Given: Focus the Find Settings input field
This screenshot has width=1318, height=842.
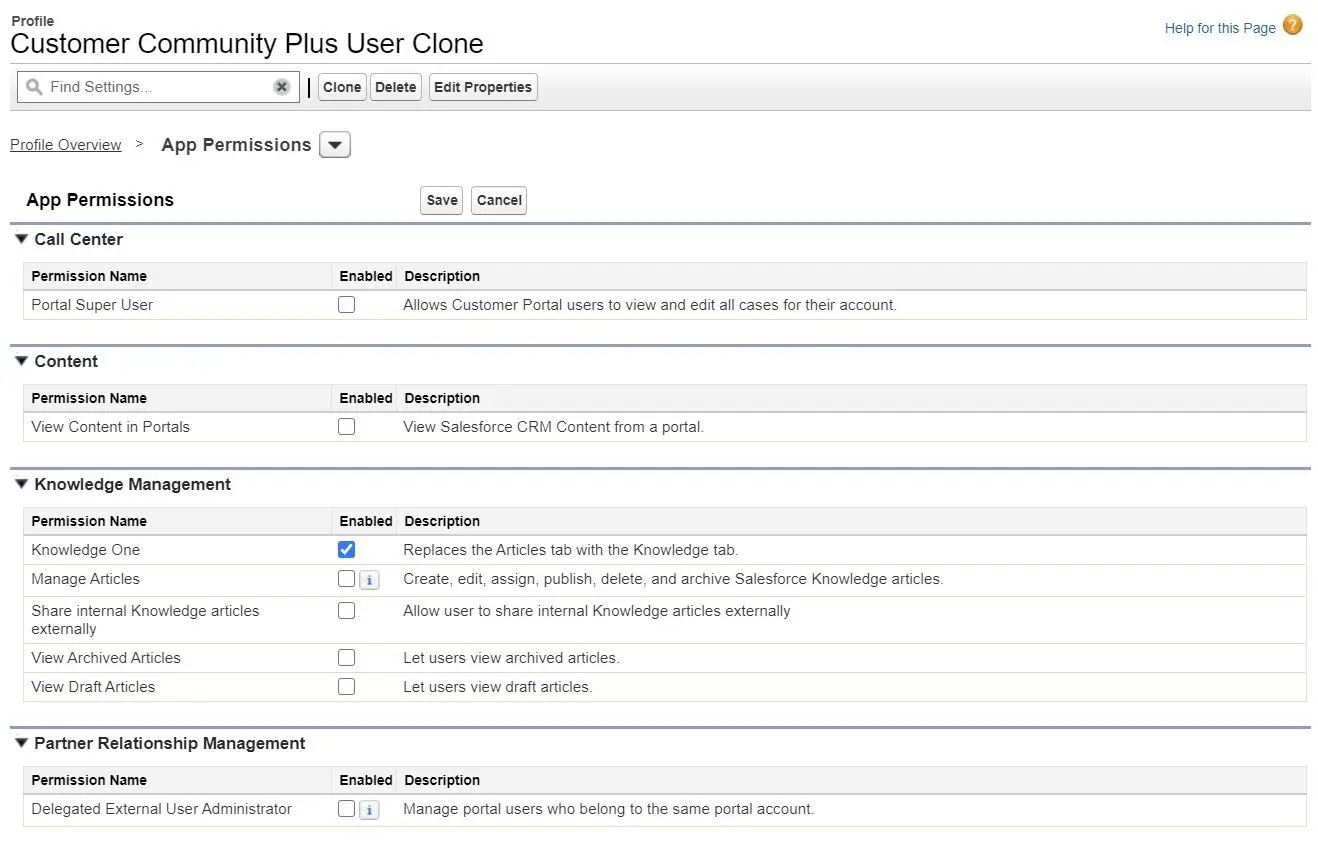Looking at the screenshot, I should point(159,87).
